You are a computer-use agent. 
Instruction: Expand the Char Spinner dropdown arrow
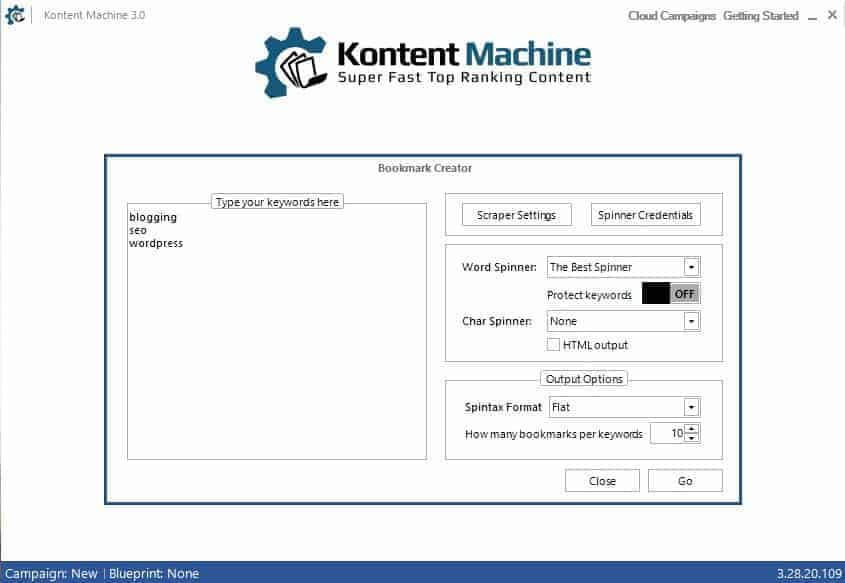(x=691, y=321)
